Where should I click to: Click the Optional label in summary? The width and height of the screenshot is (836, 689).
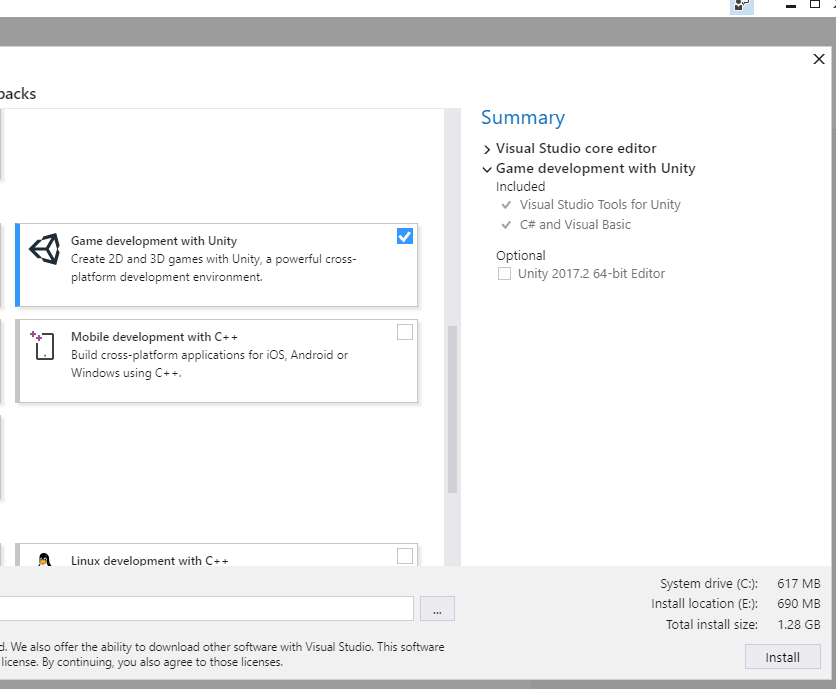click(x=521, y=255)
